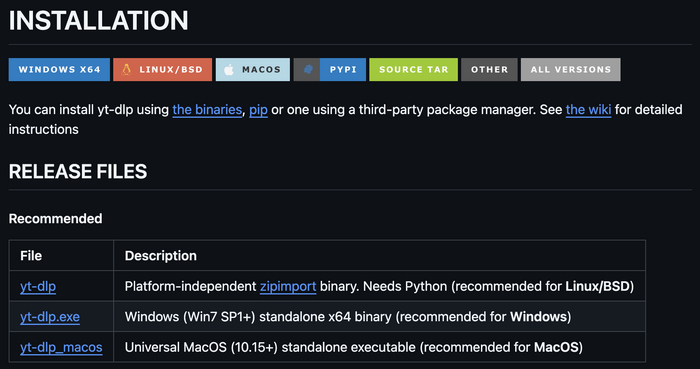Open 'the wiki' link
The width and height of the screenshot is (700, 369).
pos(588,110)
